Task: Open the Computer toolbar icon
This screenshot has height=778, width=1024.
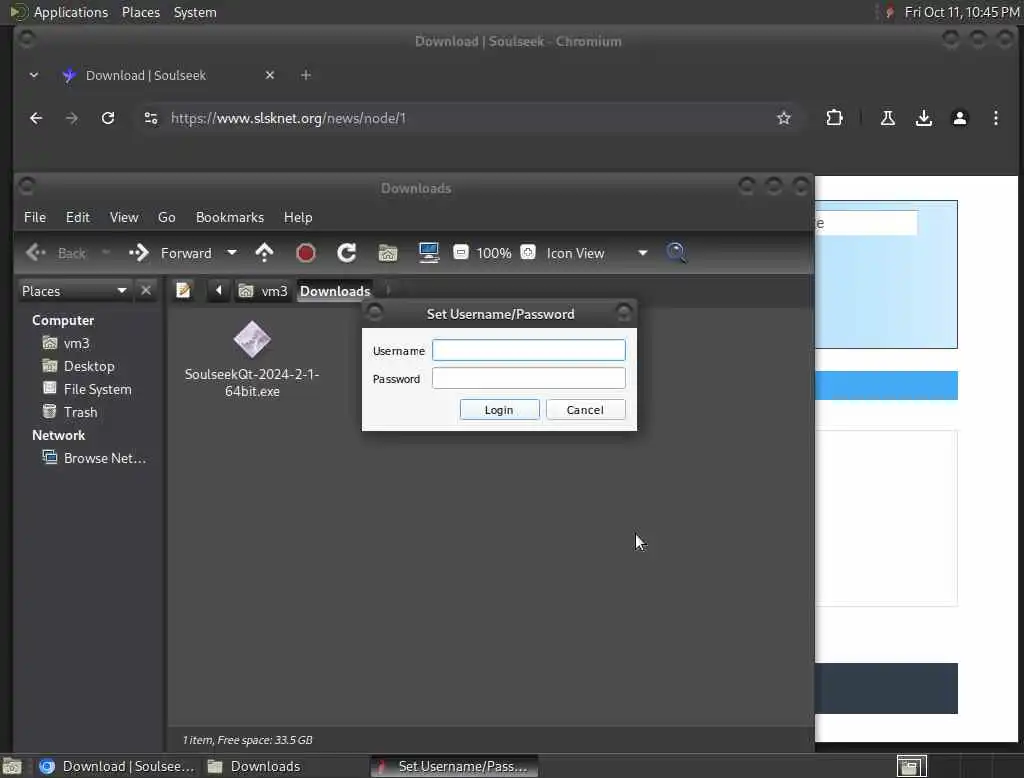Action: coord(429,253)
